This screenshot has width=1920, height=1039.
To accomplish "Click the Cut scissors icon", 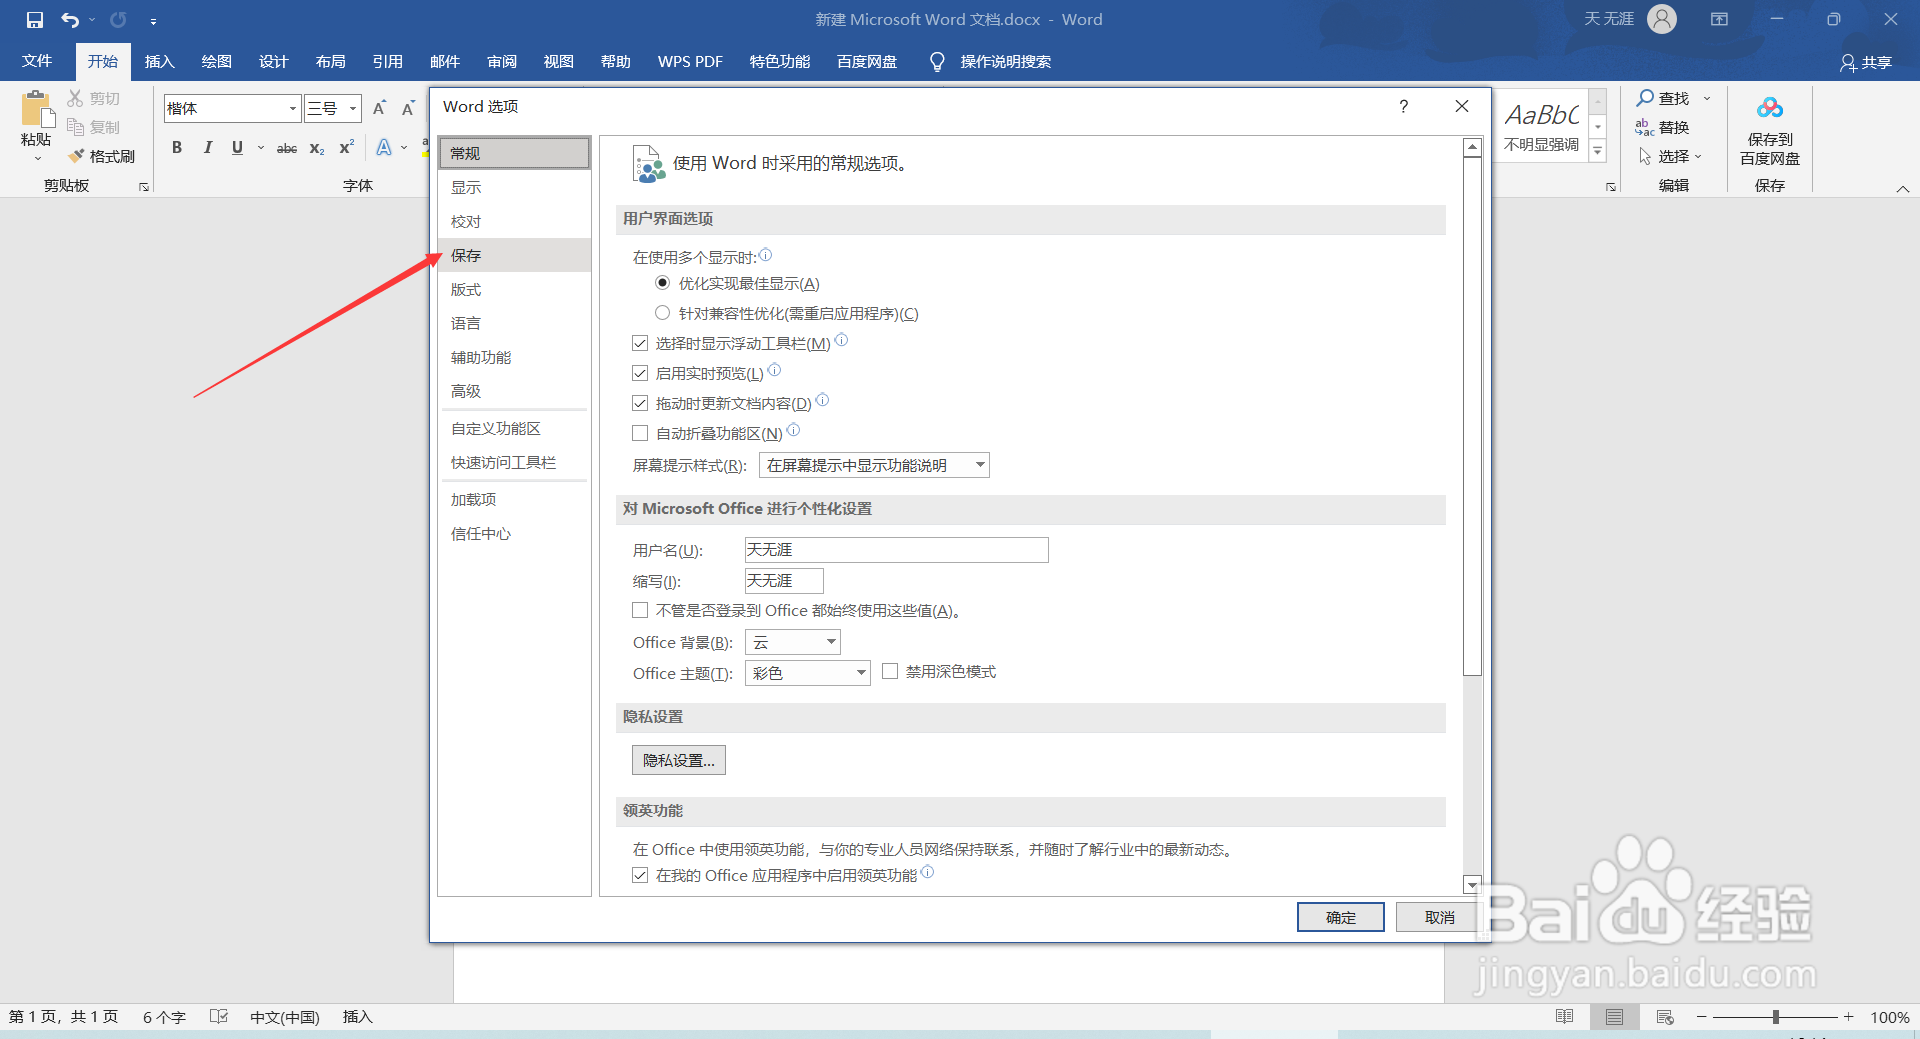I will (x=76, y=98).
